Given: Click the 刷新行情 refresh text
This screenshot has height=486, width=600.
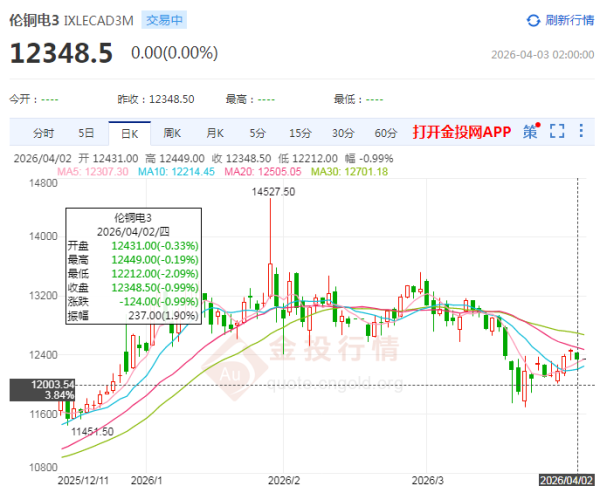Looking at the screenshot, I should pyautogui.click(x=570, y=20).
